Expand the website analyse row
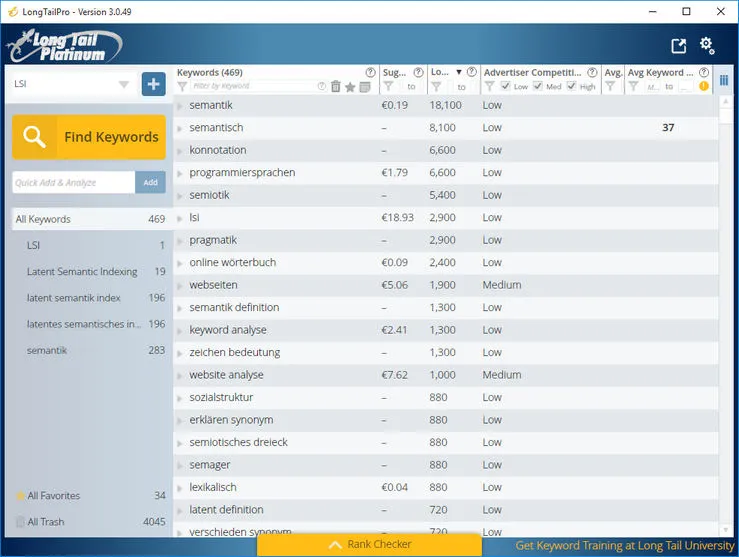Viewport: 739px width, 557px height. tap(180, 376)
